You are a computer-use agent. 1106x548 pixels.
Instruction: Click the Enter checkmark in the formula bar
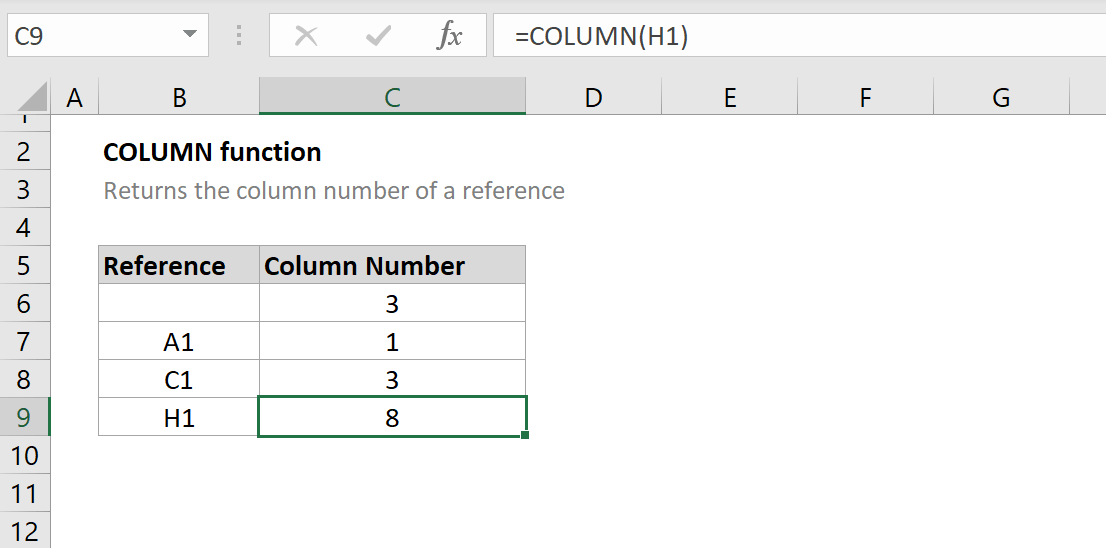click(378, 35)
